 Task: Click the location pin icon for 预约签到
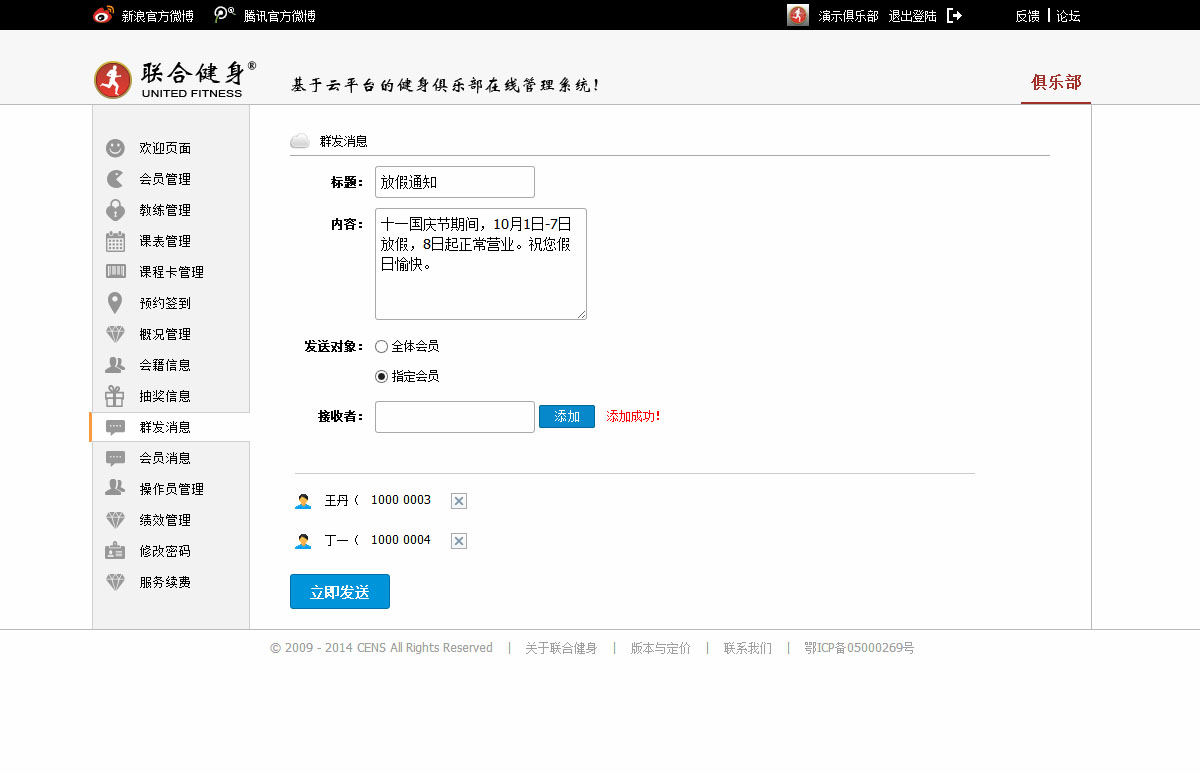pyautogui.click(x=116, y=303)
